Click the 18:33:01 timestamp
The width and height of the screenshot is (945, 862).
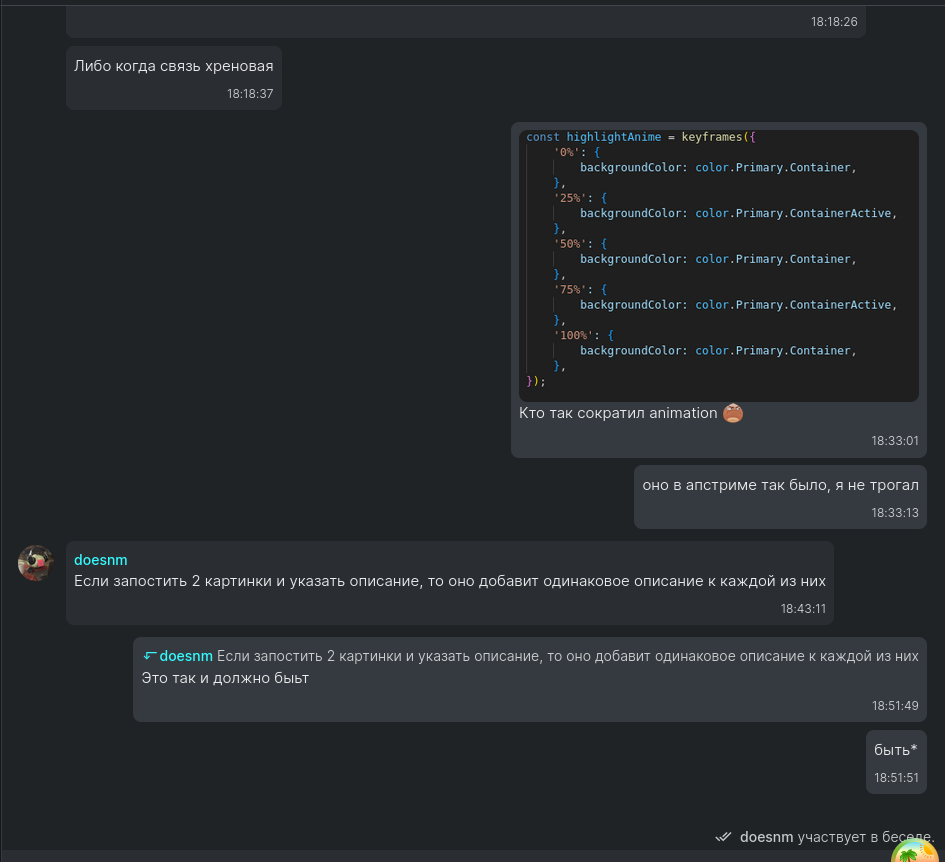click(894, 440)
